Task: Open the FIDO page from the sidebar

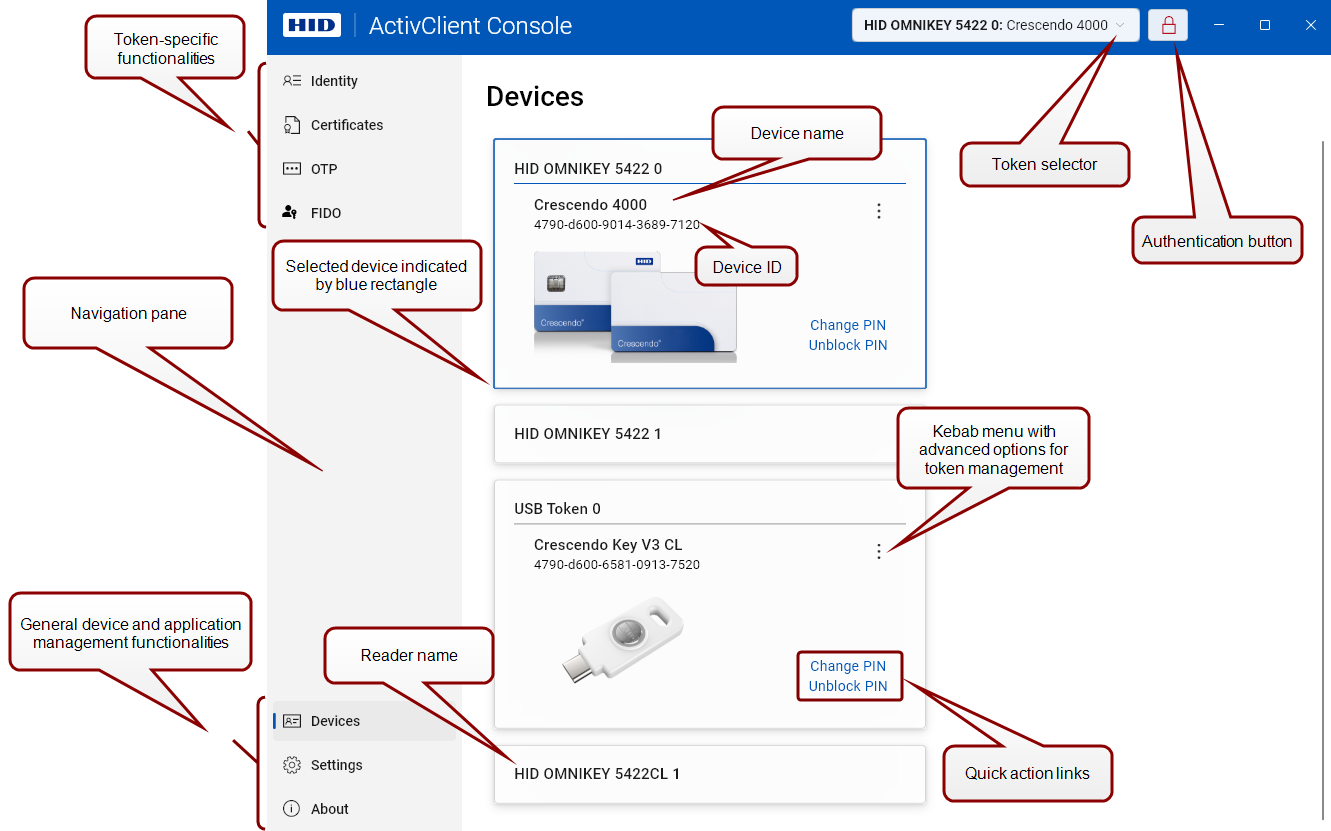Action: tap(364, 213)
